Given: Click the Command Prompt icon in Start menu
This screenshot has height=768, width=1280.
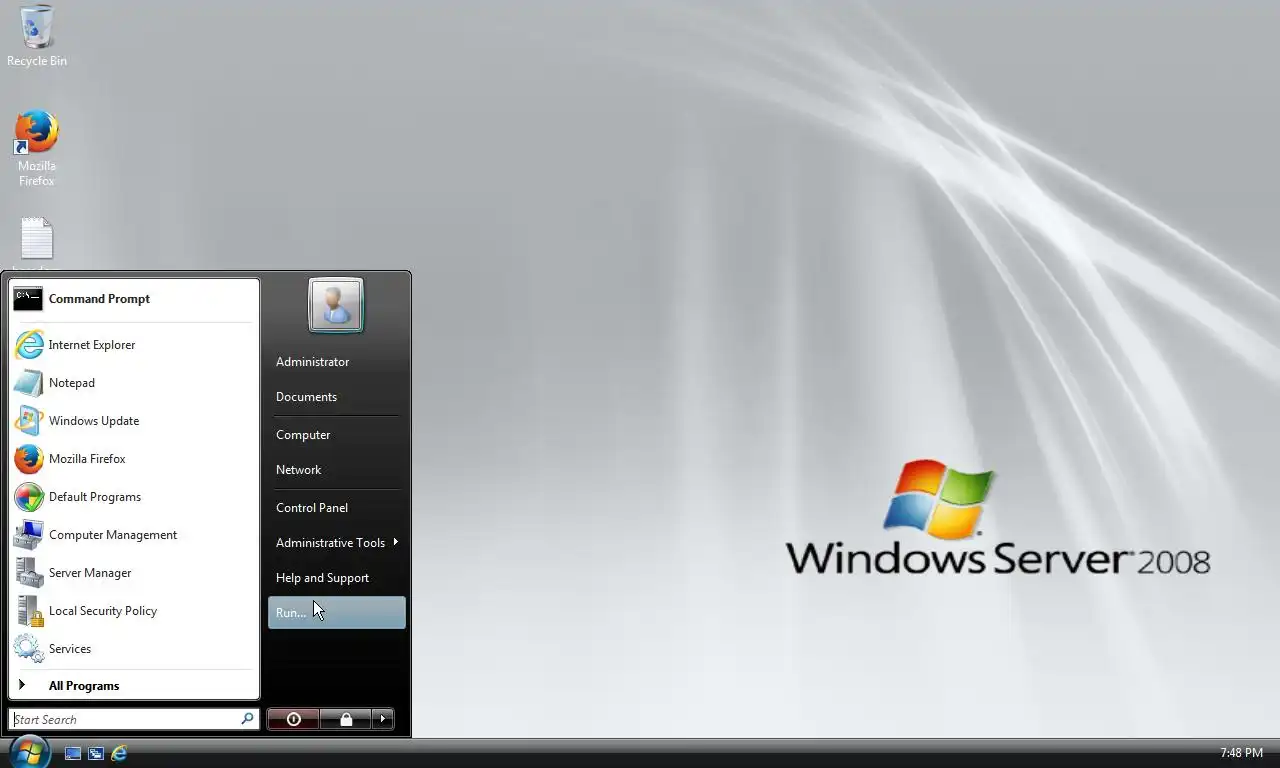Looking at the screenshot, I should 28,298.
